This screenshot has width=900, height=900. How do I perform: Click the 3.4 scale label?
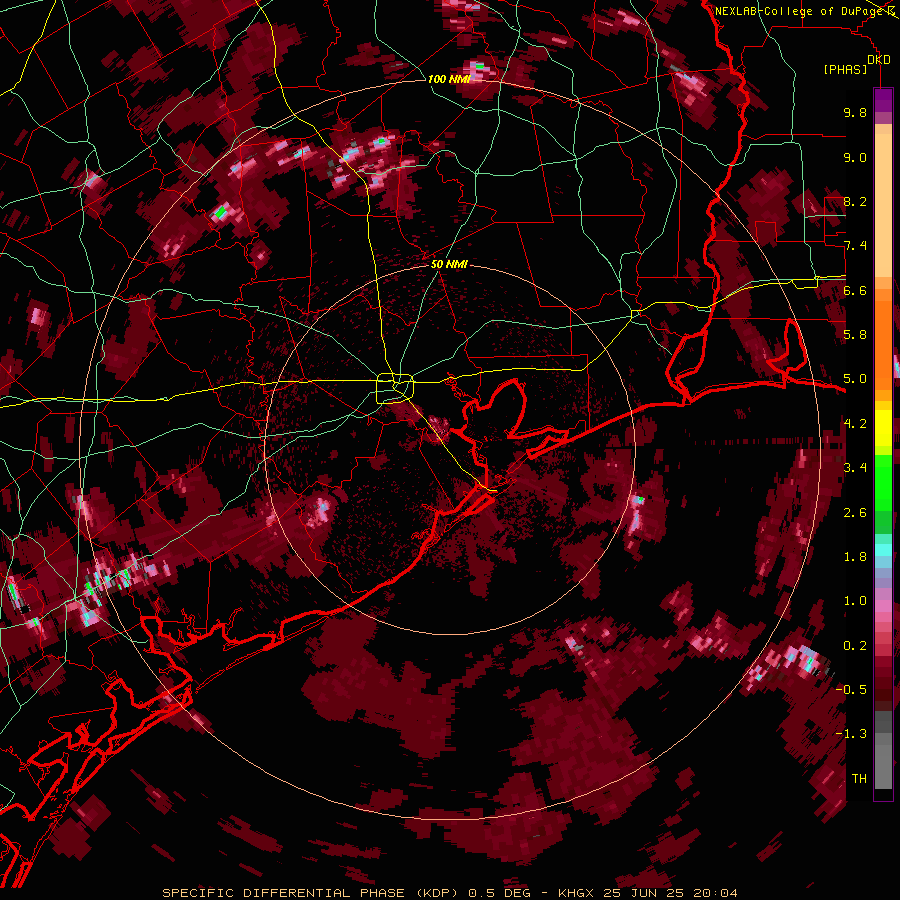click(x=855, y=467)
